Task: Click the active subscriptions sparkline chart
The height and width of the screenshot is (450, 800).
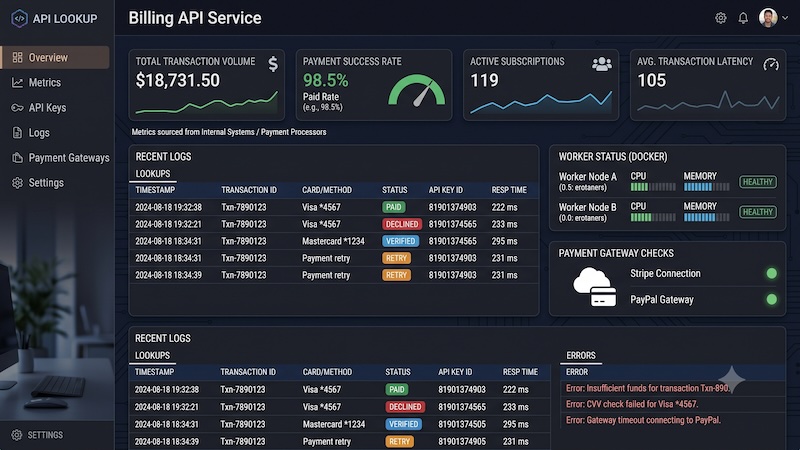Action: 541,103
